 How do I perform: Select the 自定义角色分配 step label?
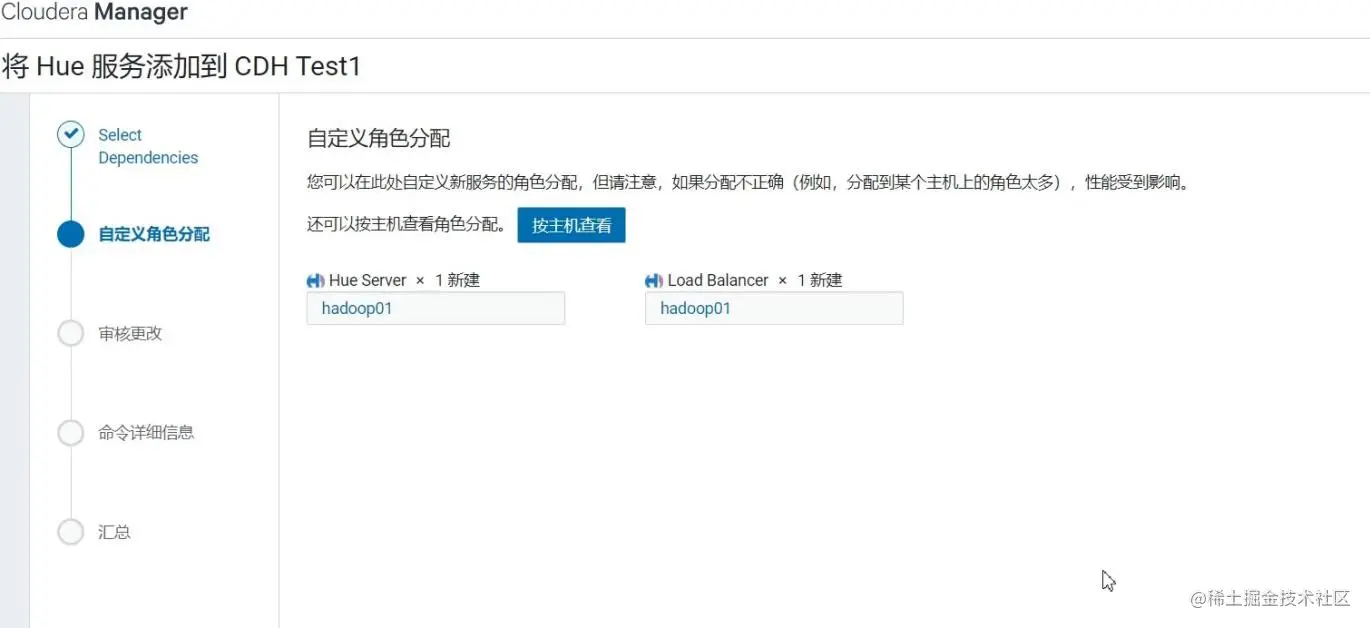coord(154,234)
